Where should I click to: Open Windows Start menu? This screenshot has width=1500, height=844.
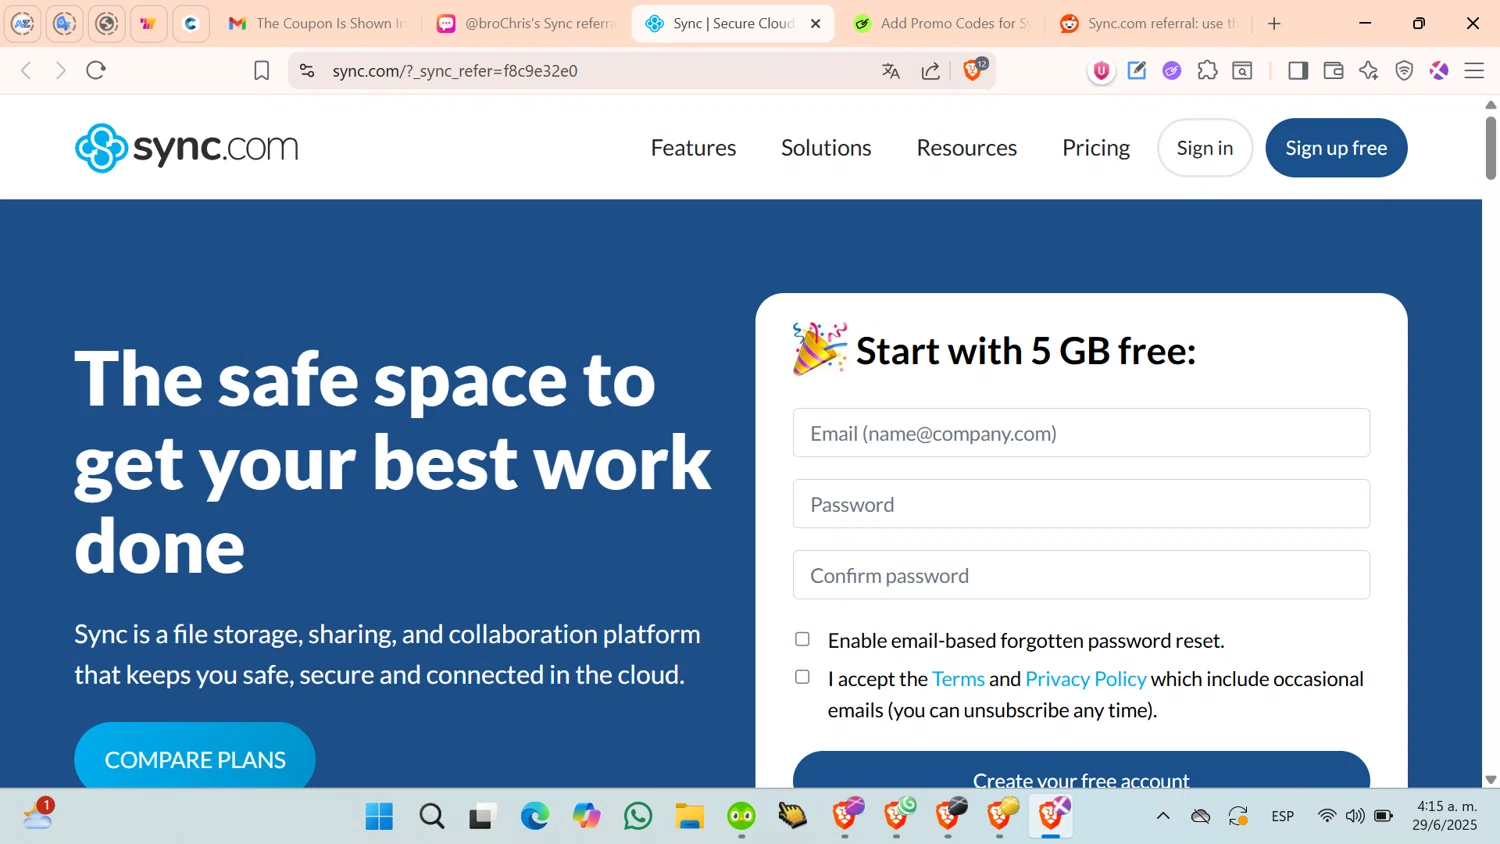click(x=379, y=816)
